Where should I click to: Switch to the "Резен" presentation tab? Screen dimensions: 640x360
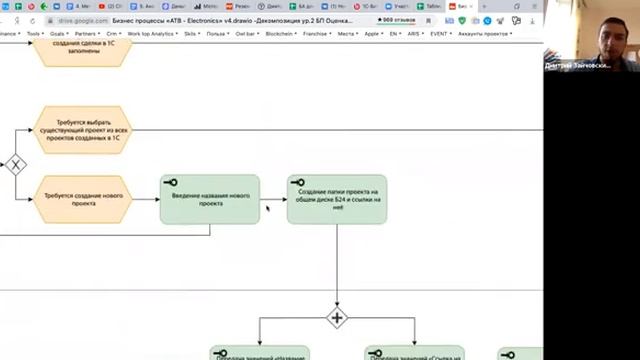point(238,7)
